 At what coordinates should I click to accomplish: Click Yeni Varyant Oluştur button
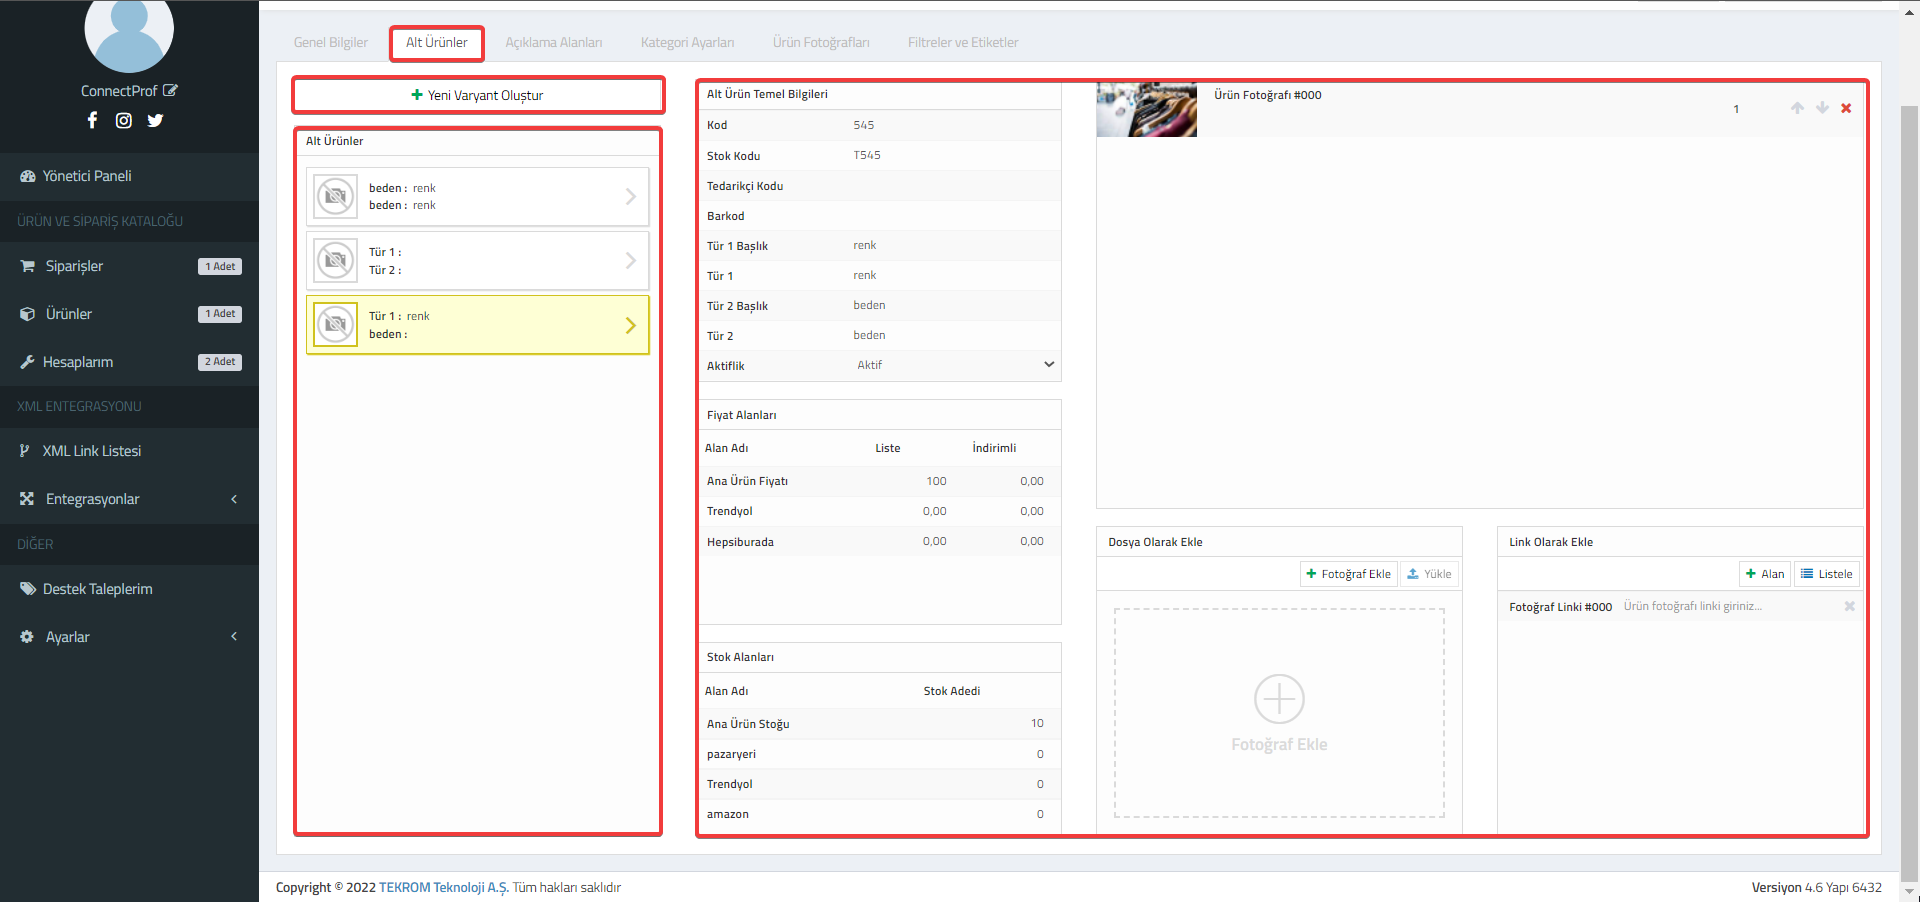pos(478,95)
